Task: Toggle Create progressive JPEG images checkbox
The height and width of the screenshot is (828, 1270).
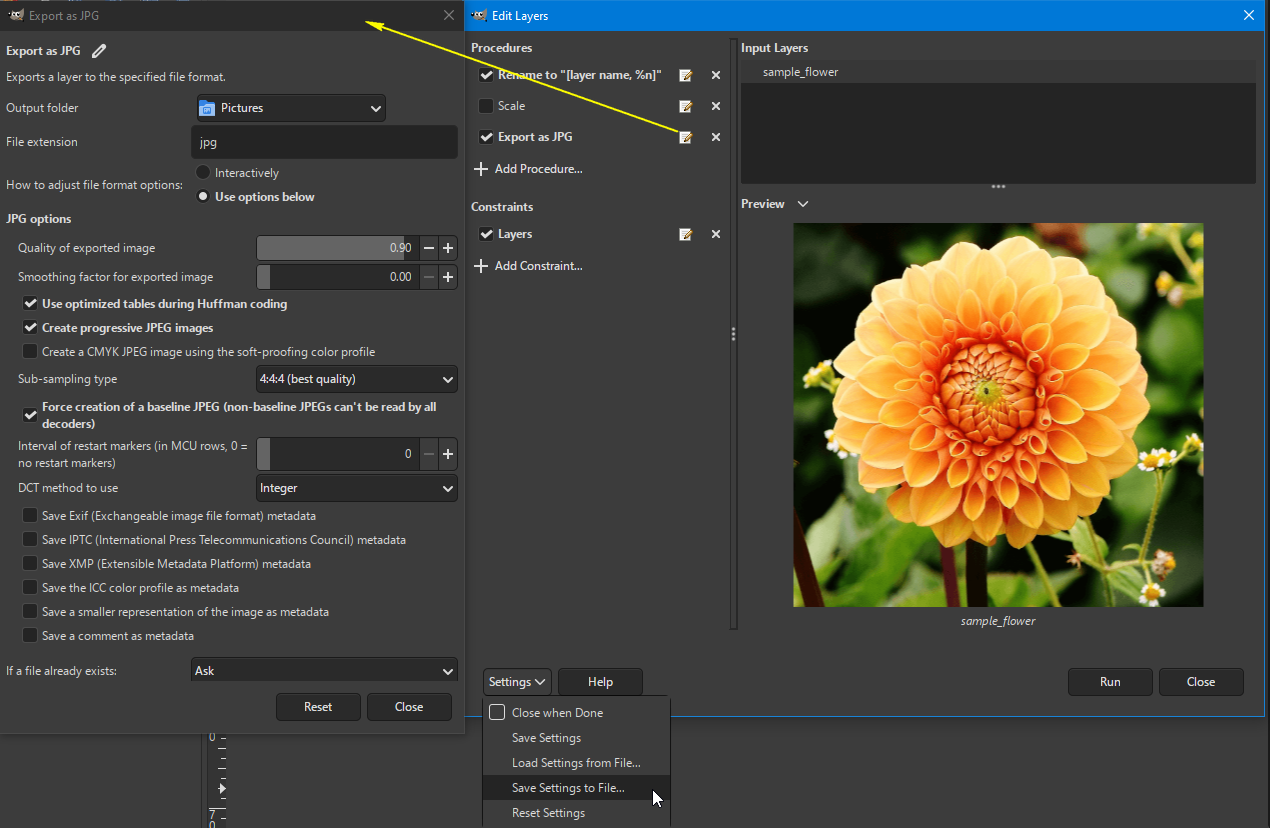Action: (x=30, y=328)
